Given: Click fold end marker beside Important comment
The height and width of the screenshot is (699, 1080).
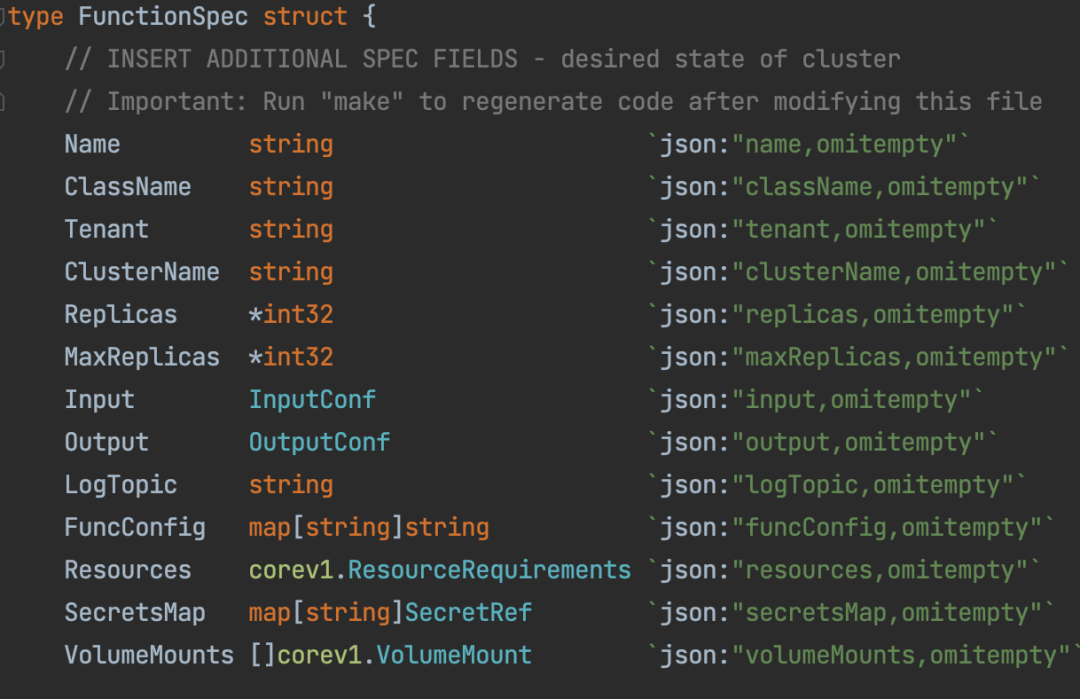Looking at the screenshot, I should pos(3,101).
